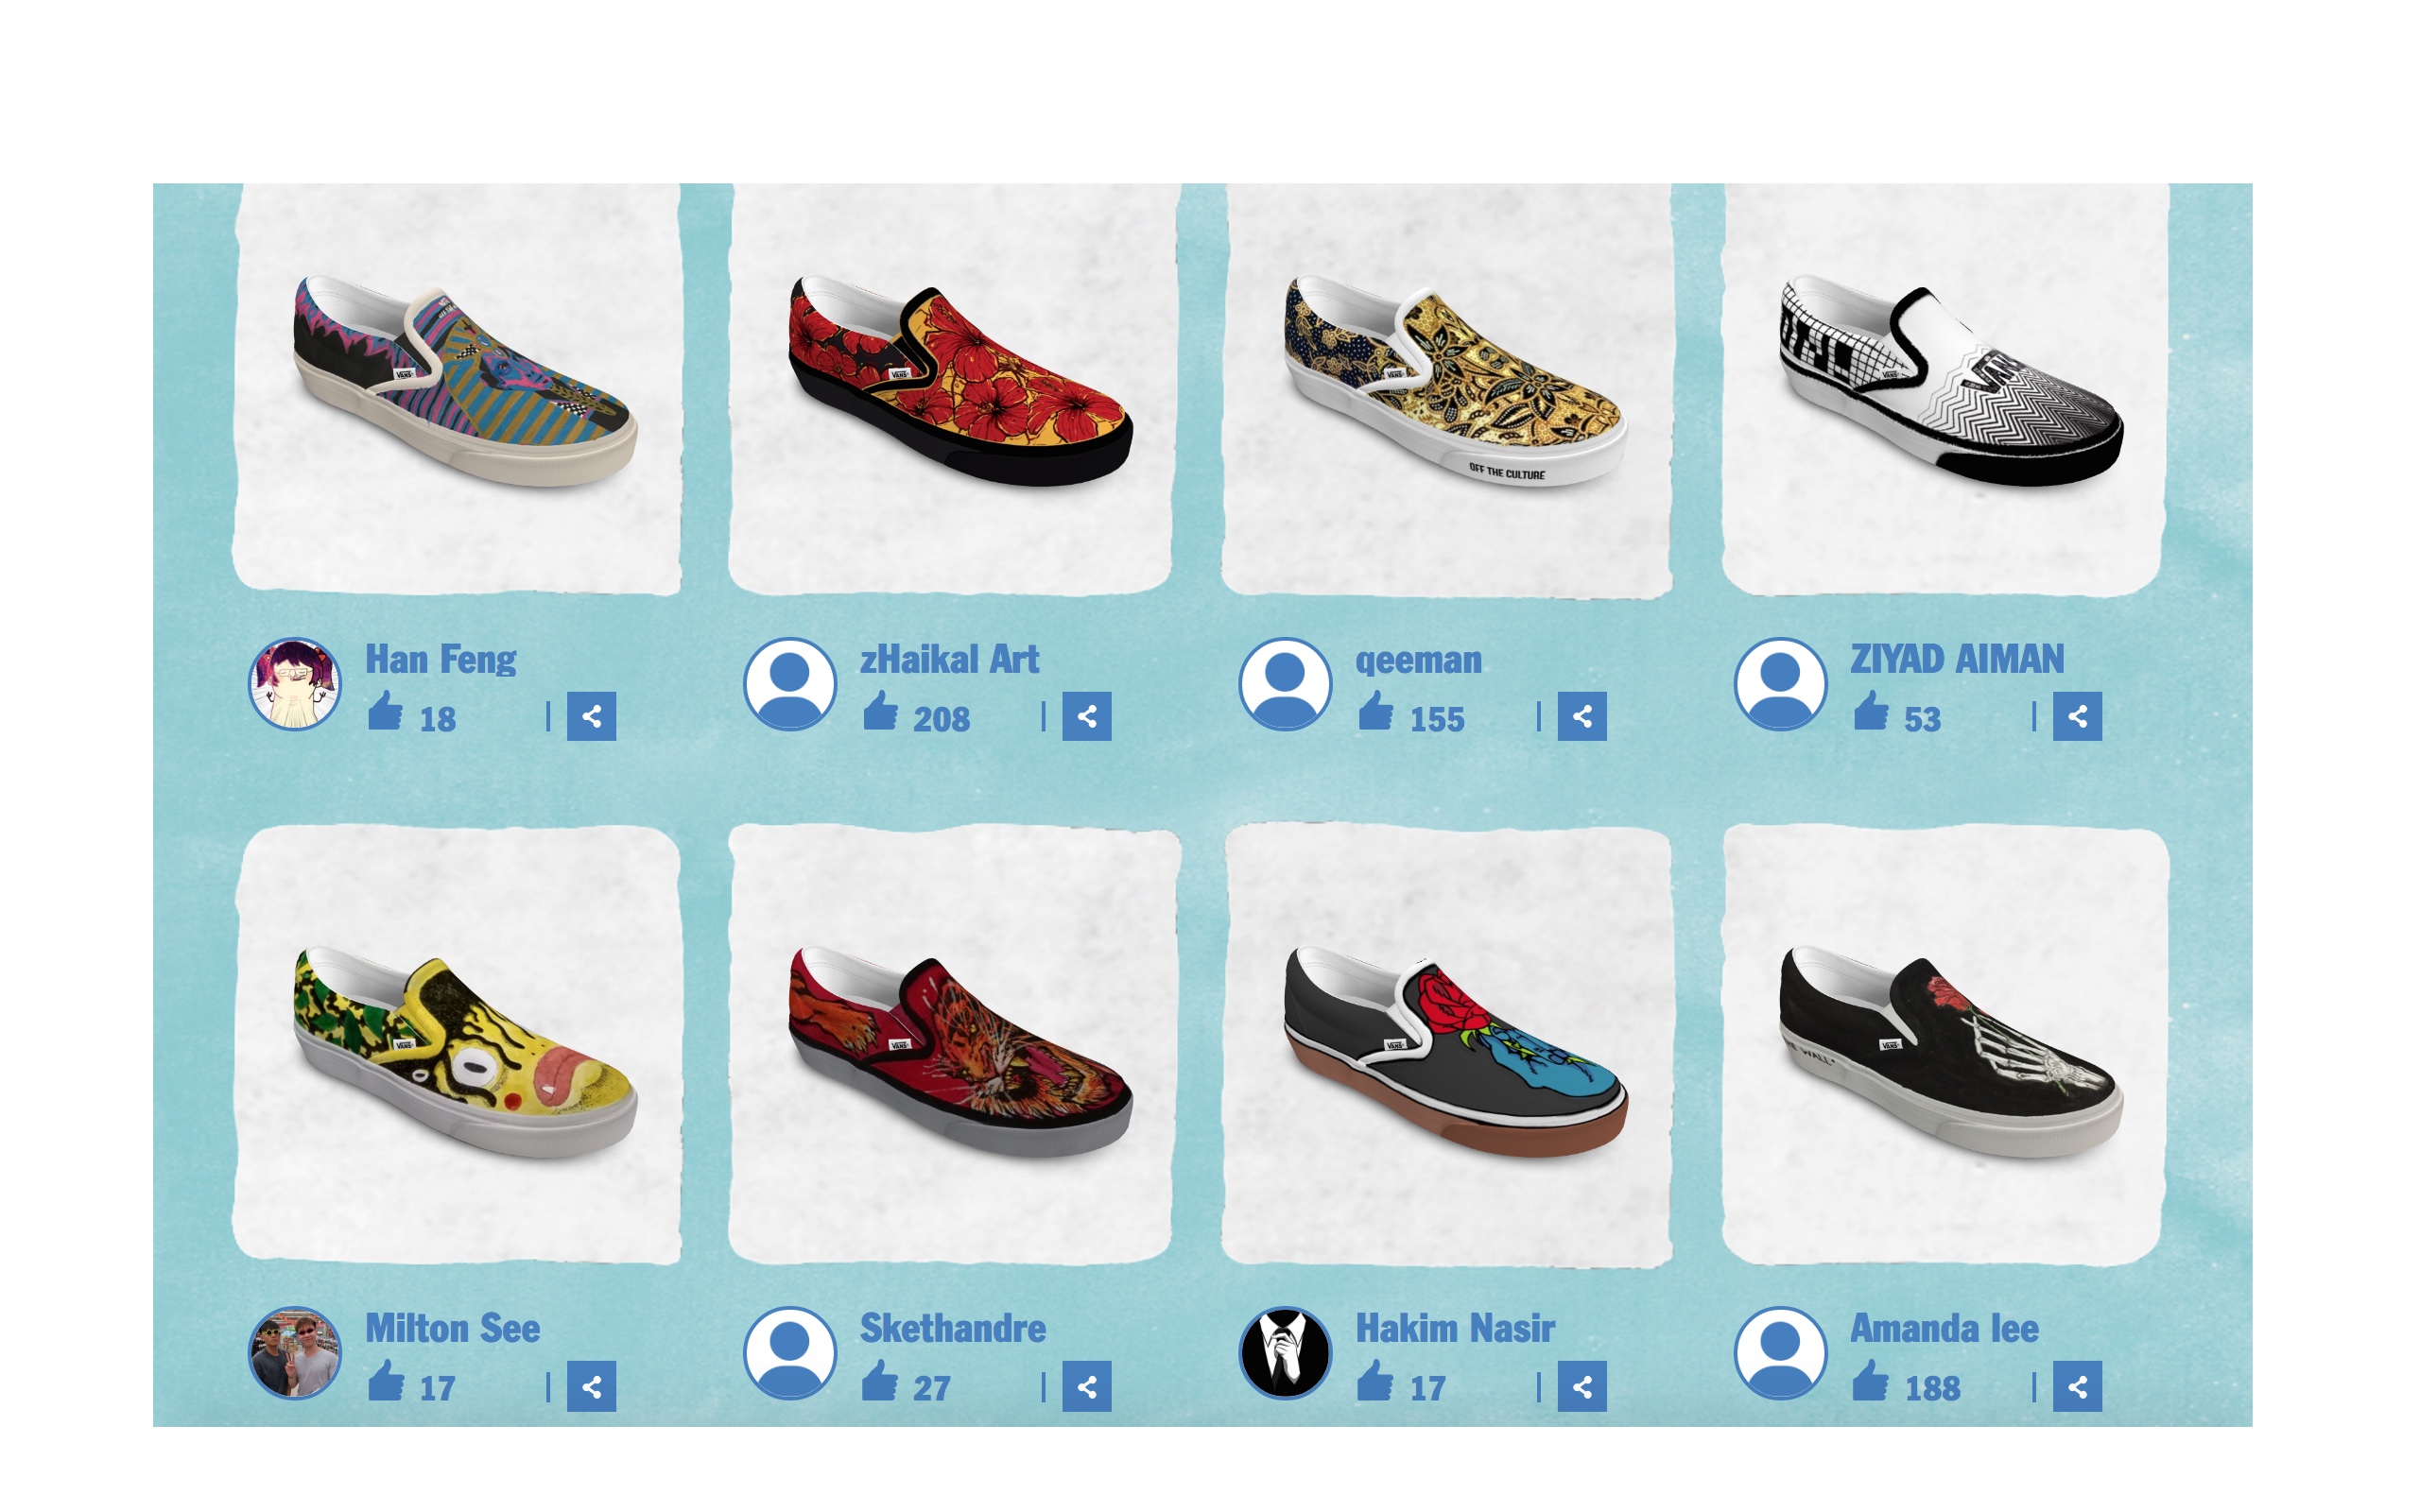Image resolution: width=2420 pixels, height=1512 pixels.
Task: Share zHaikal Art's red floral shoe
Action: pyautogui.click(x=1086, y=716)
